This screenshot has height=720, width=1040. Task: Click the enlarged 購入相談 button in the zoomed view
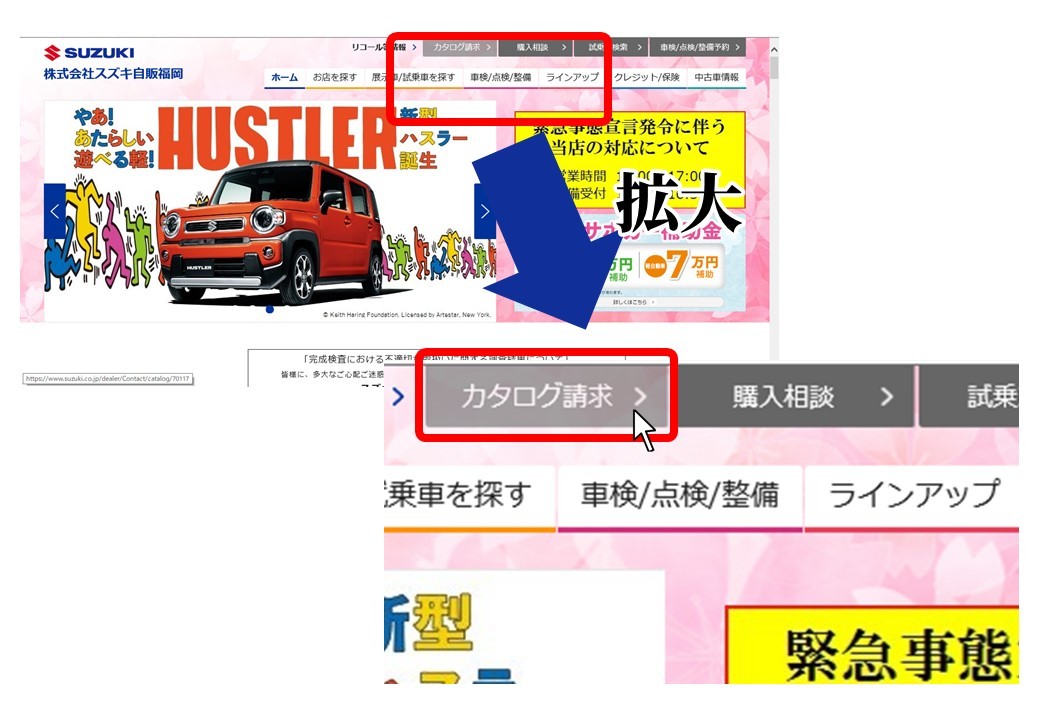click(x=796, y=396)
